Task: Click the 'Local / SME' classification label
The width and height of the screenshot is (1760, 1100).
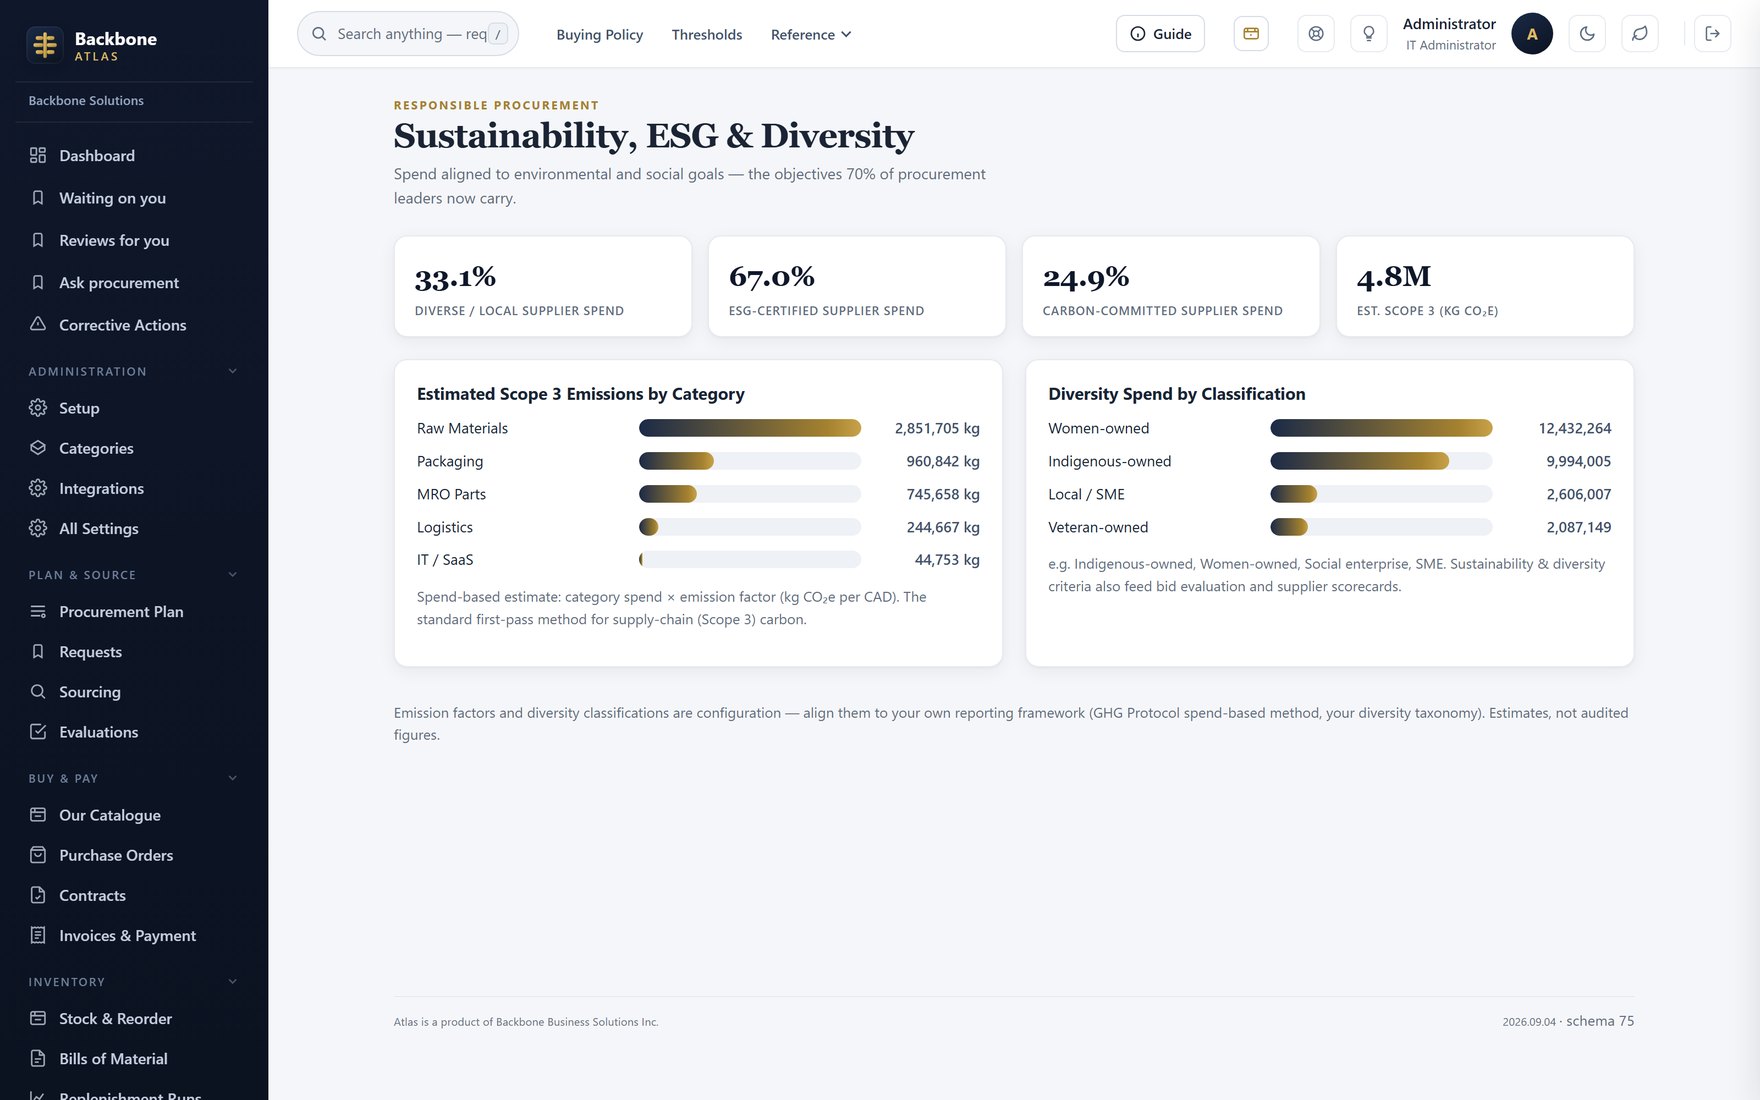Action: pyautogui.click(x=1086, y=494)
